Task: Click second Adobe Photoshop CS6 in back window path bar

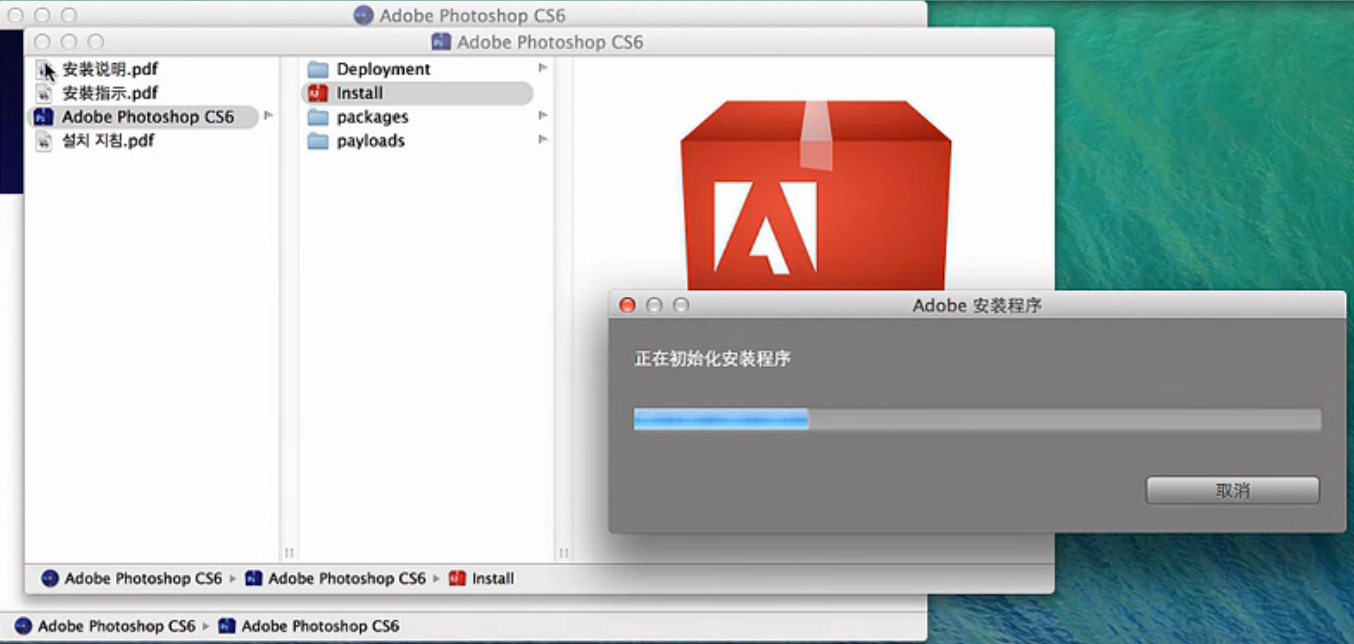Action: click(x=320, y=626)
